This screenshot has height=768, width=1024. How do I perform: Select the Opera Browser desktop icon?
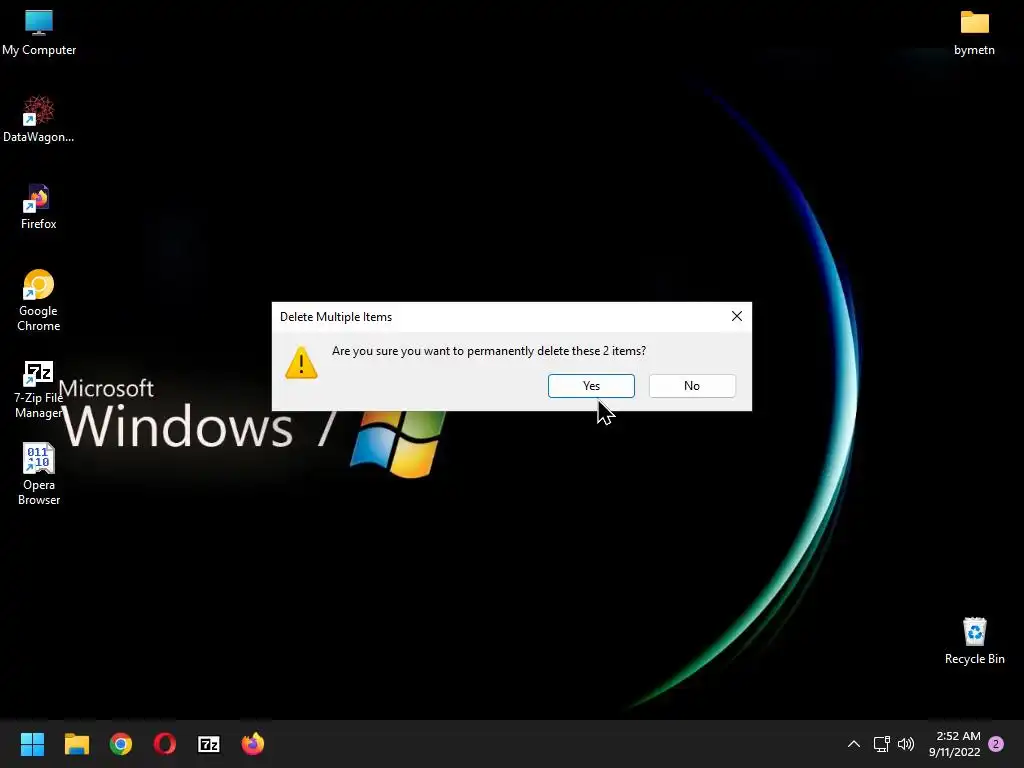[x=39, y=474]
